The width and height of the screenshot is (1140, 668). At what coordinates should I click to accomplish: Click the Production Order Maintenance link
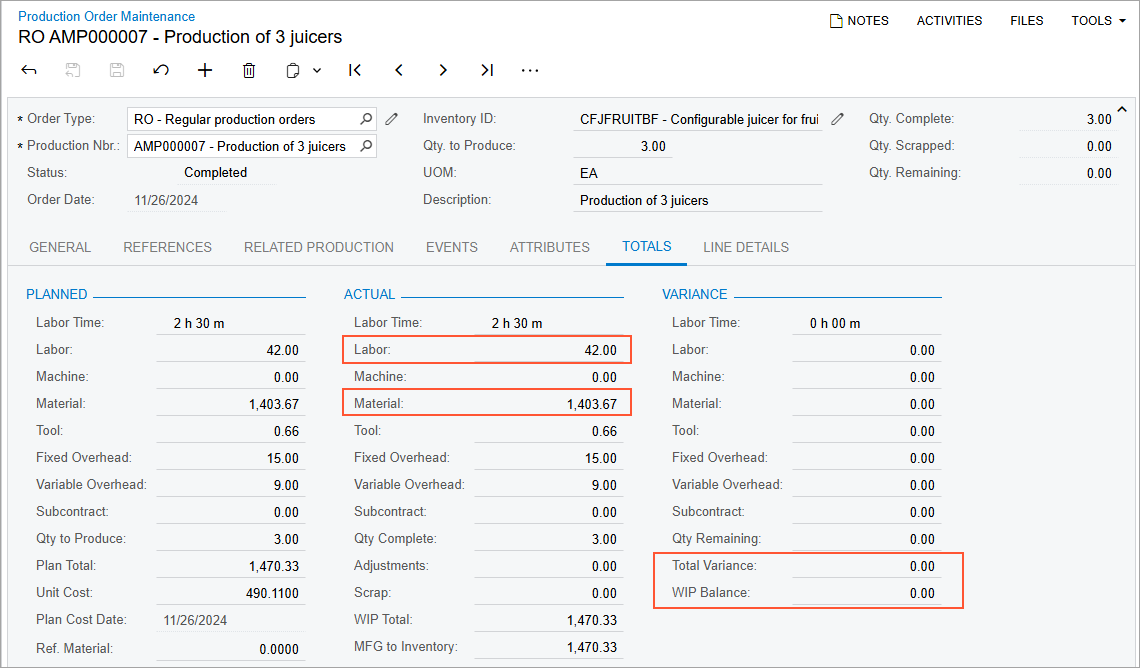(x=107, y=16)
